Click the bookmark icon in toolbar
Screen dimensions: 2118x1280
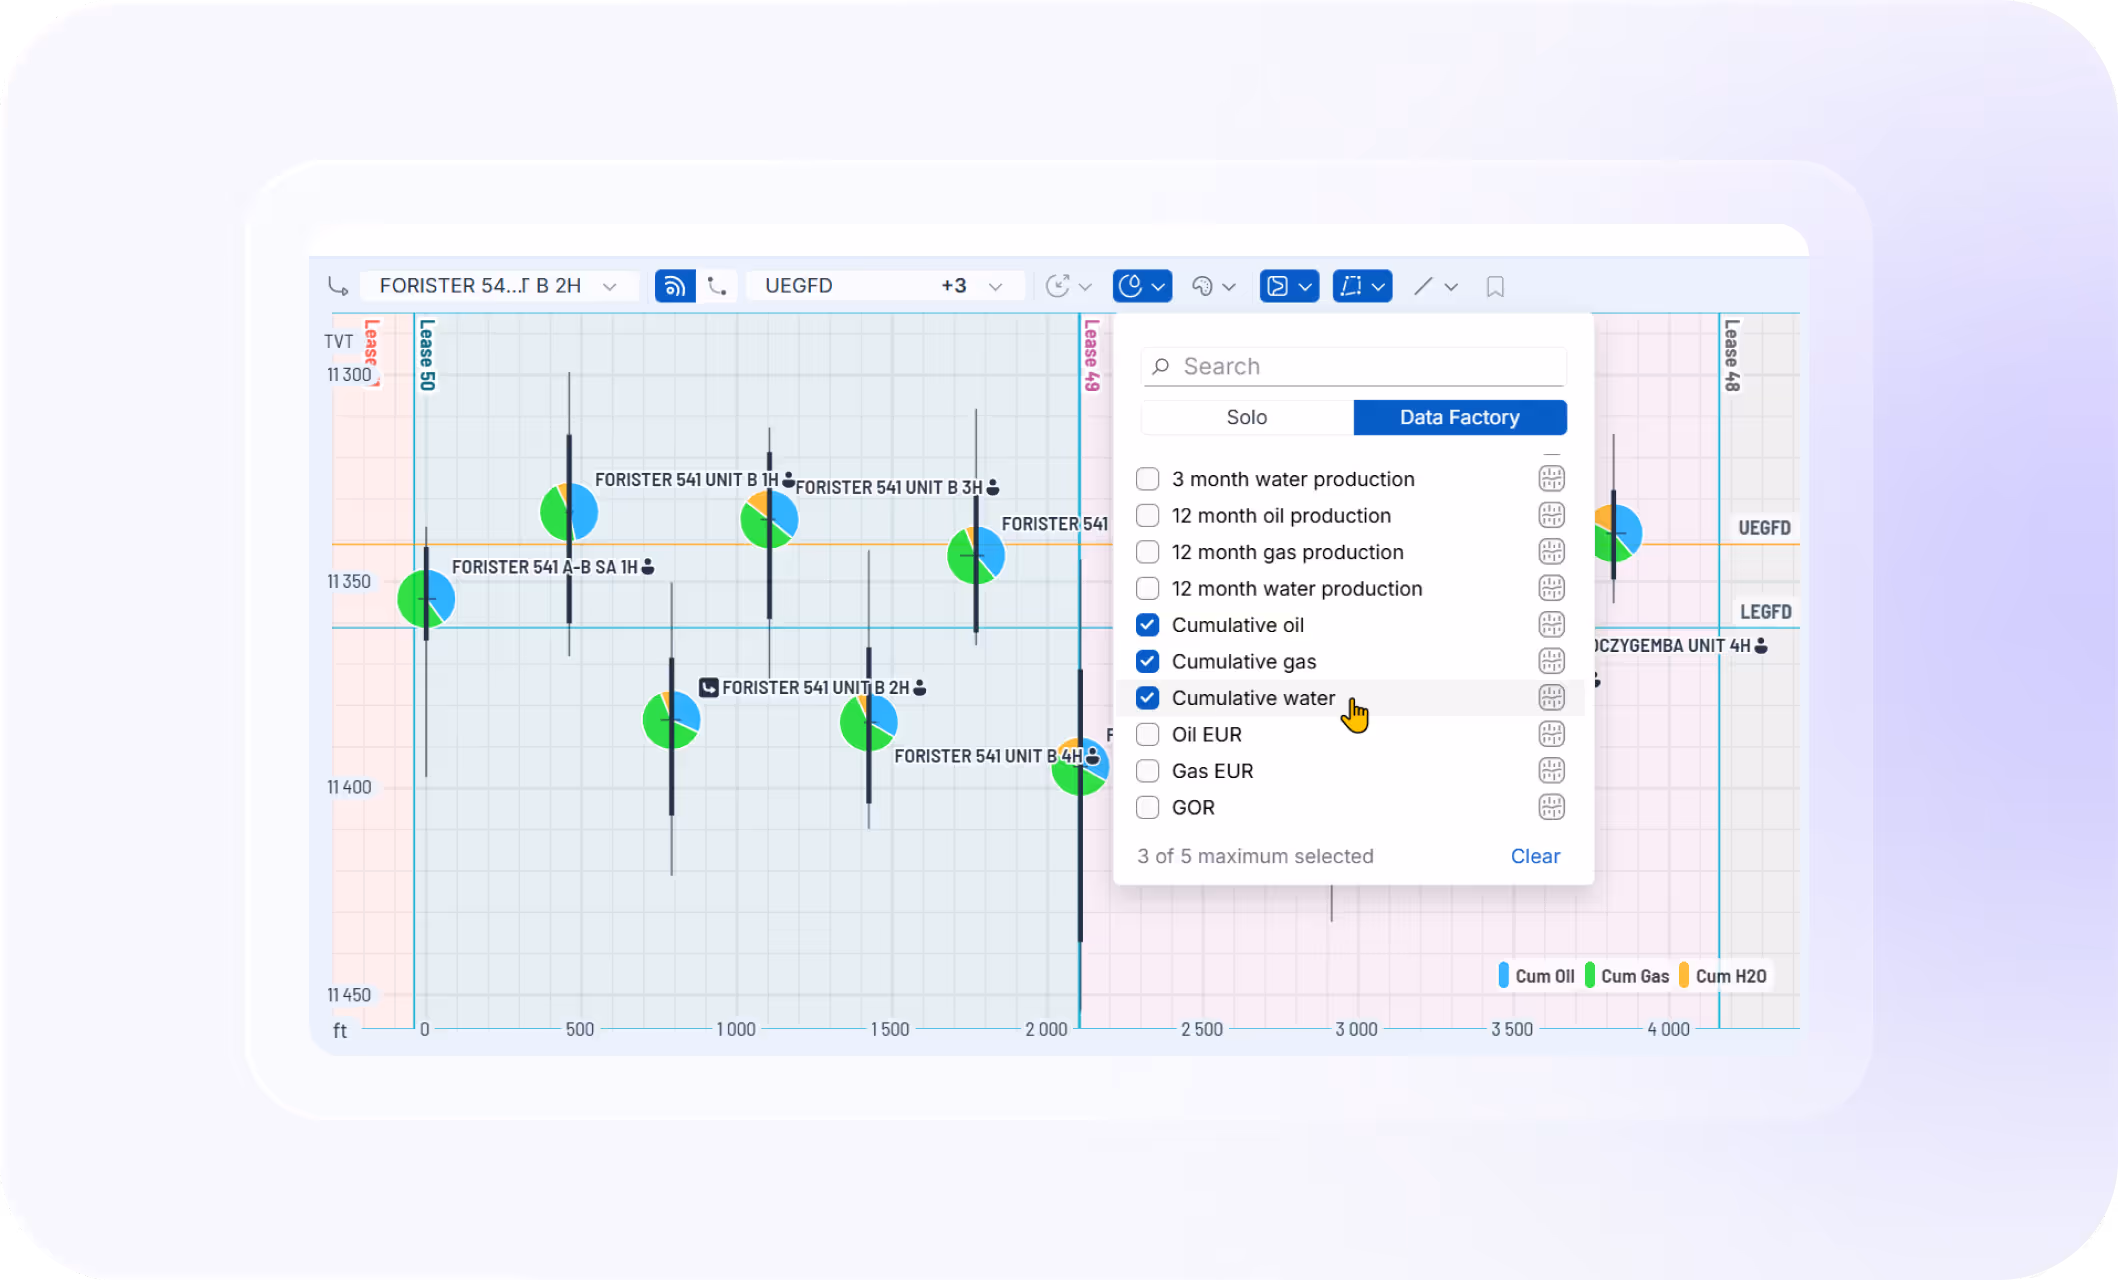(1495, 287)
